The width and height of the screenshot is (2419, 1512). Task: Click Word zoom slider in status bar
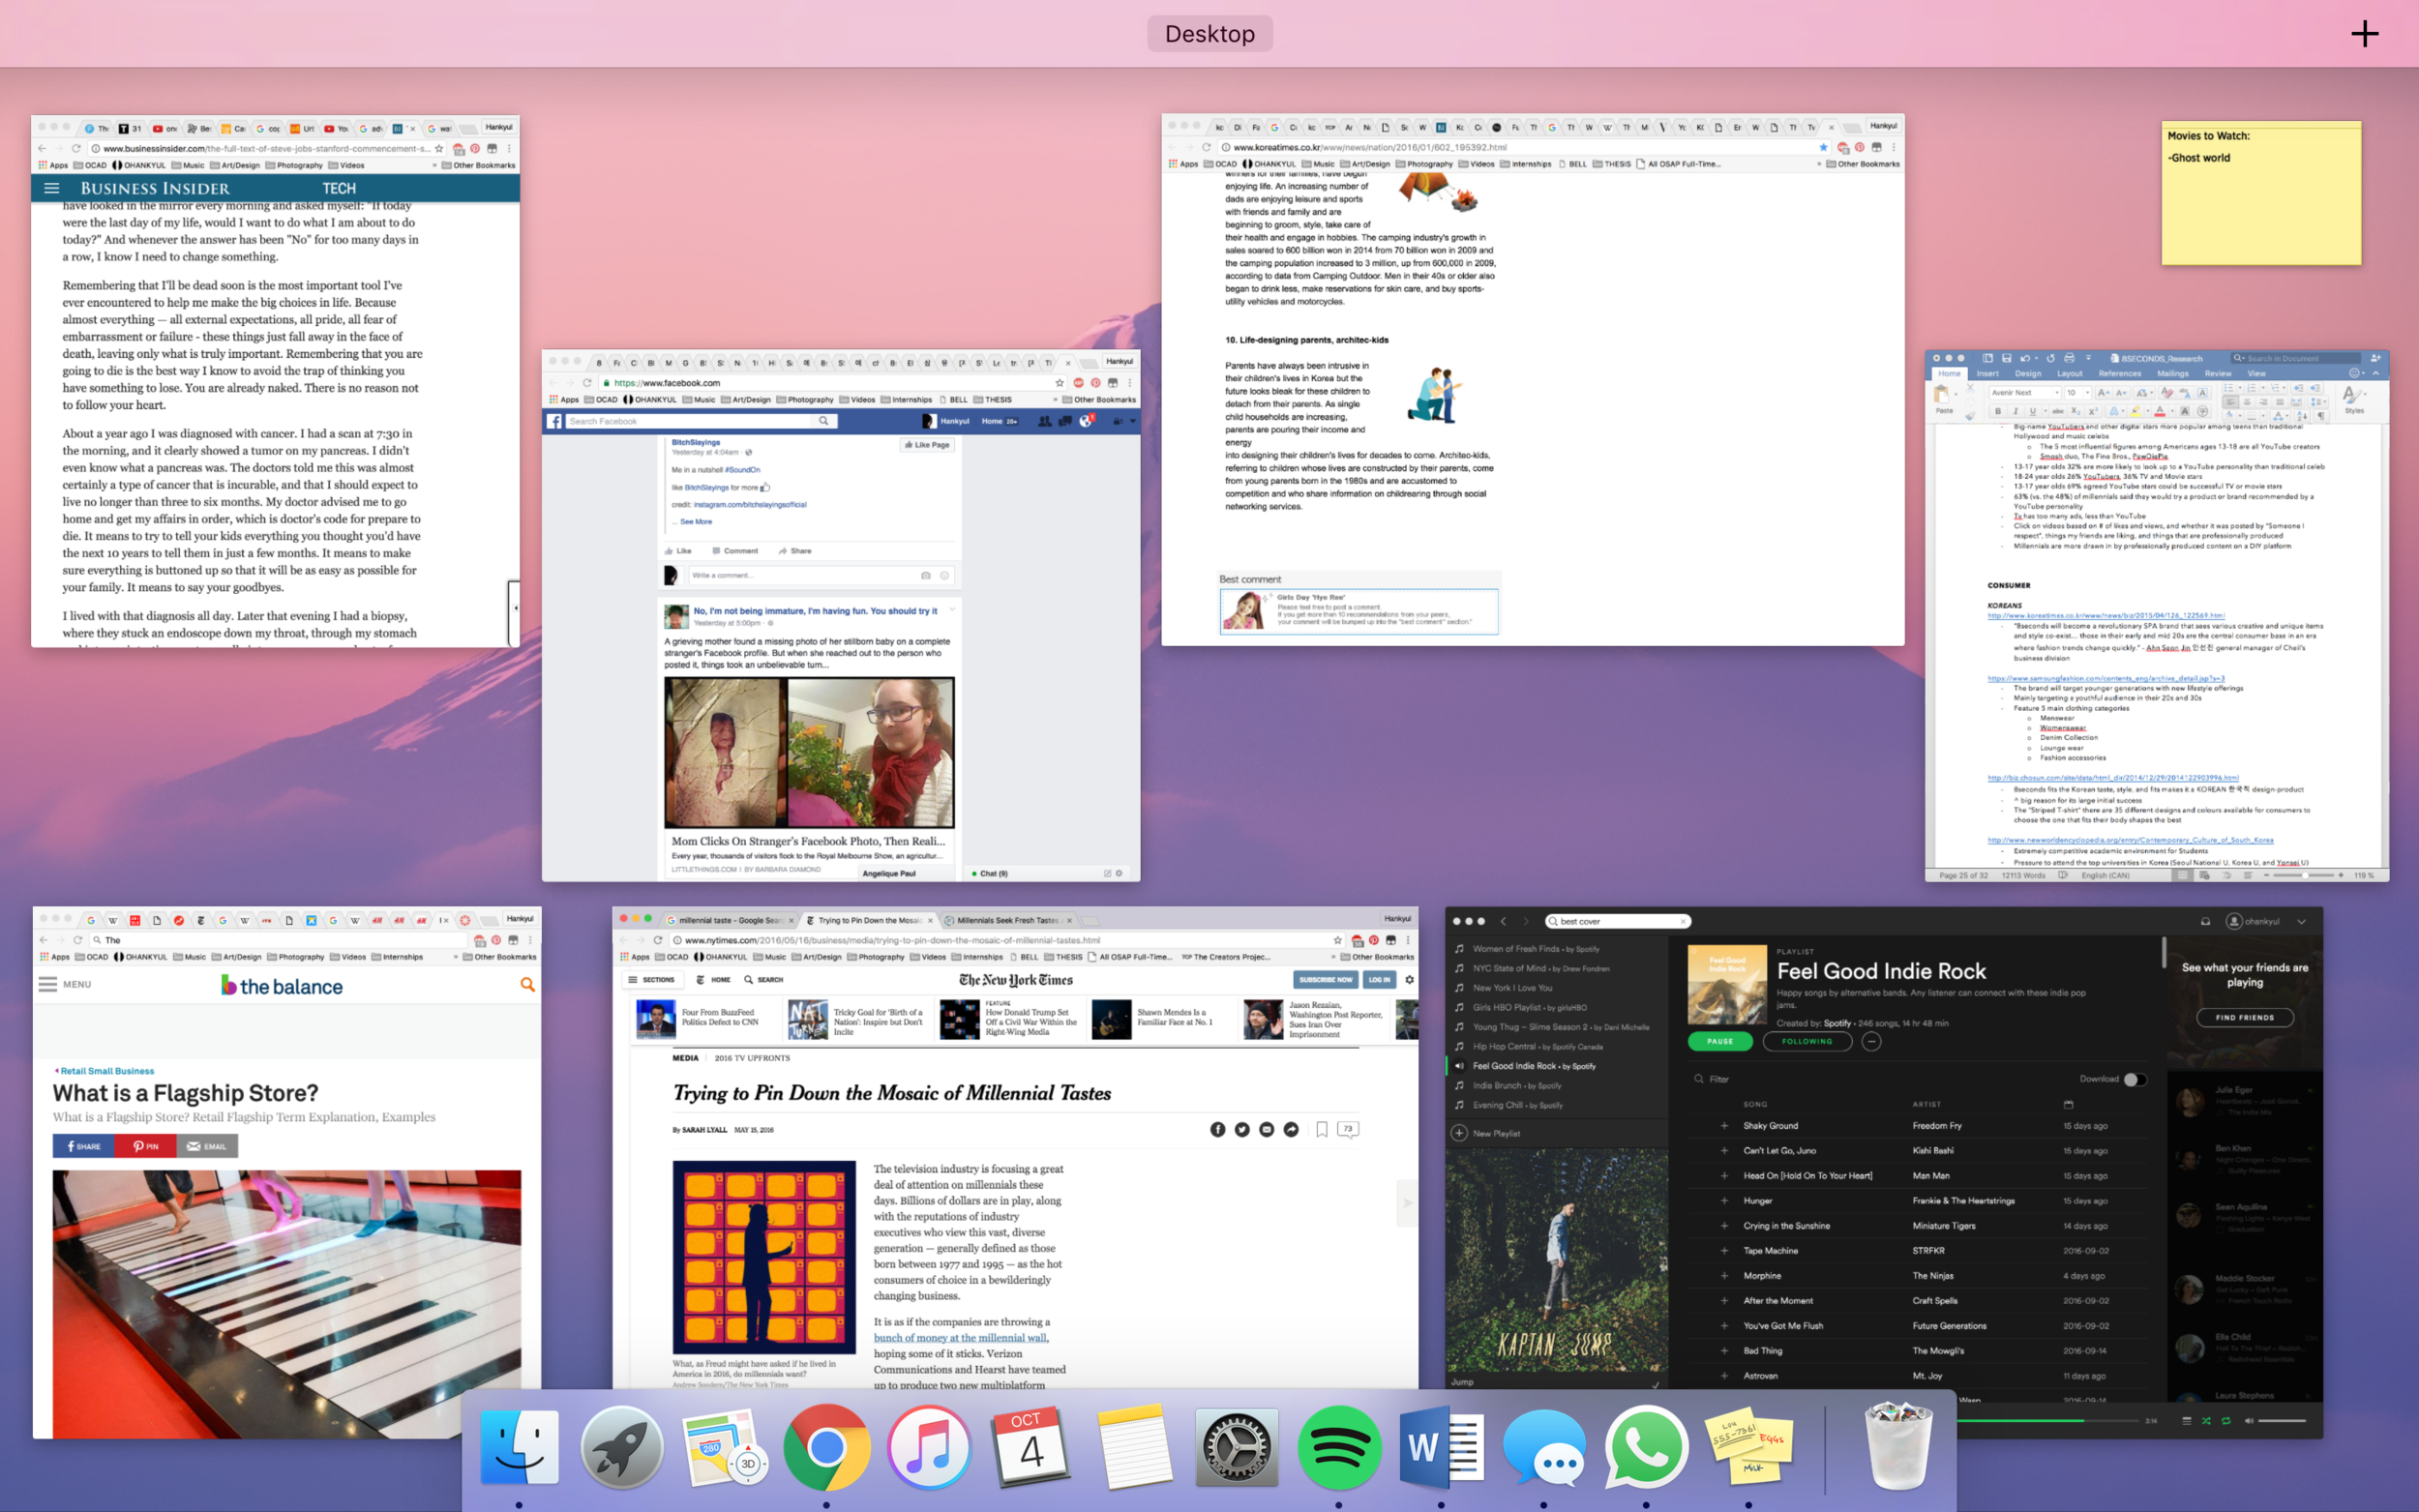pos(2306,875)
